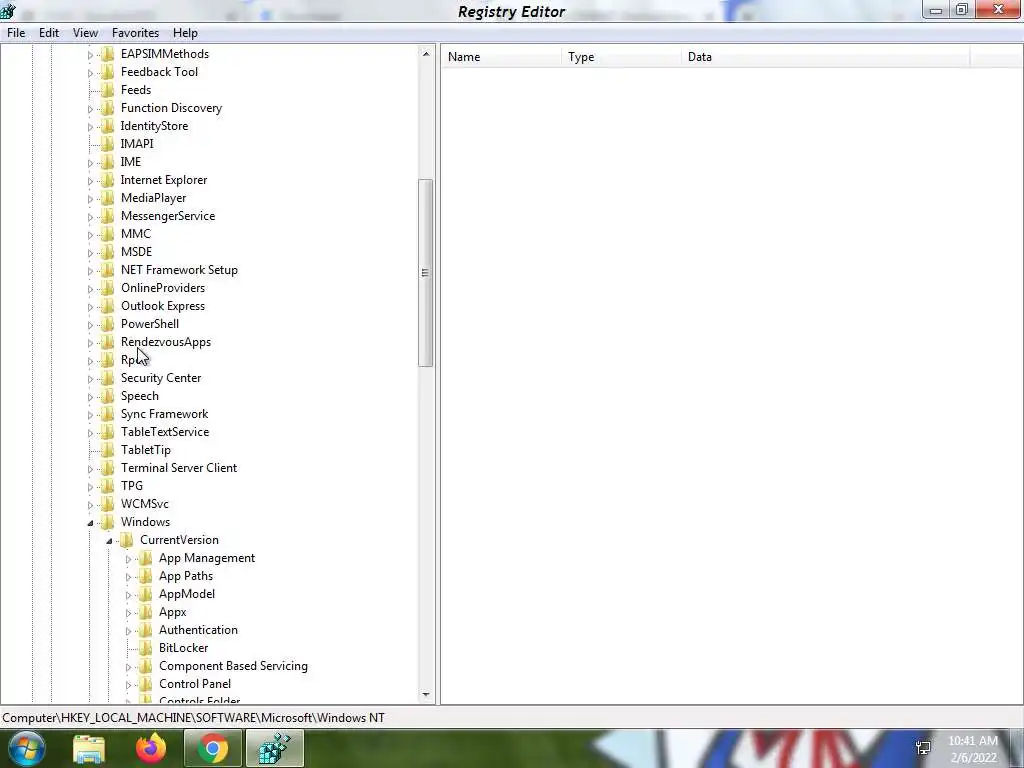Collapse the CurrentVersion key
Image resolution: width=1024 pixels, height=768 pixels.
coord(109,541)
